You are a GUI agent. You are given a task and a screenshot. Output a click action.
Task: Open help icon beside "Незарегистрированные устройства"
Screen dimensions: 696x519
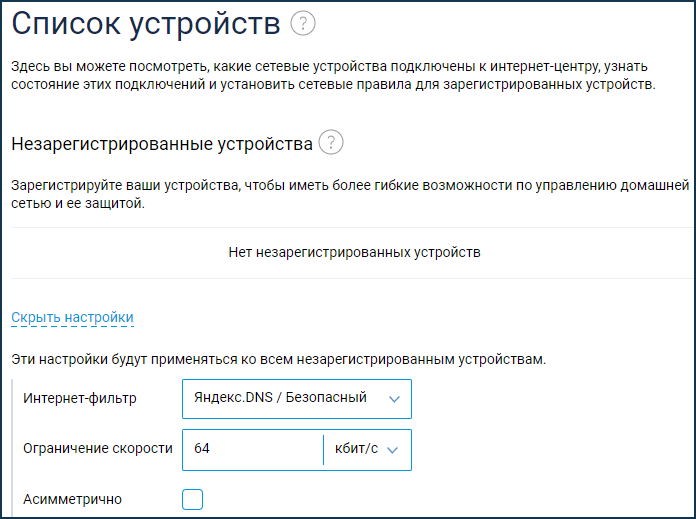click(331, 143)
